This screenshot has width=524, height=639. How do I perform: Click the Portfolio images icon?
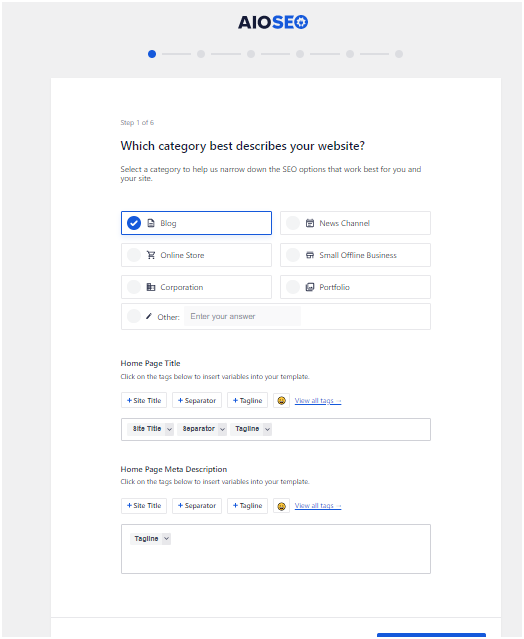[310, 287]
